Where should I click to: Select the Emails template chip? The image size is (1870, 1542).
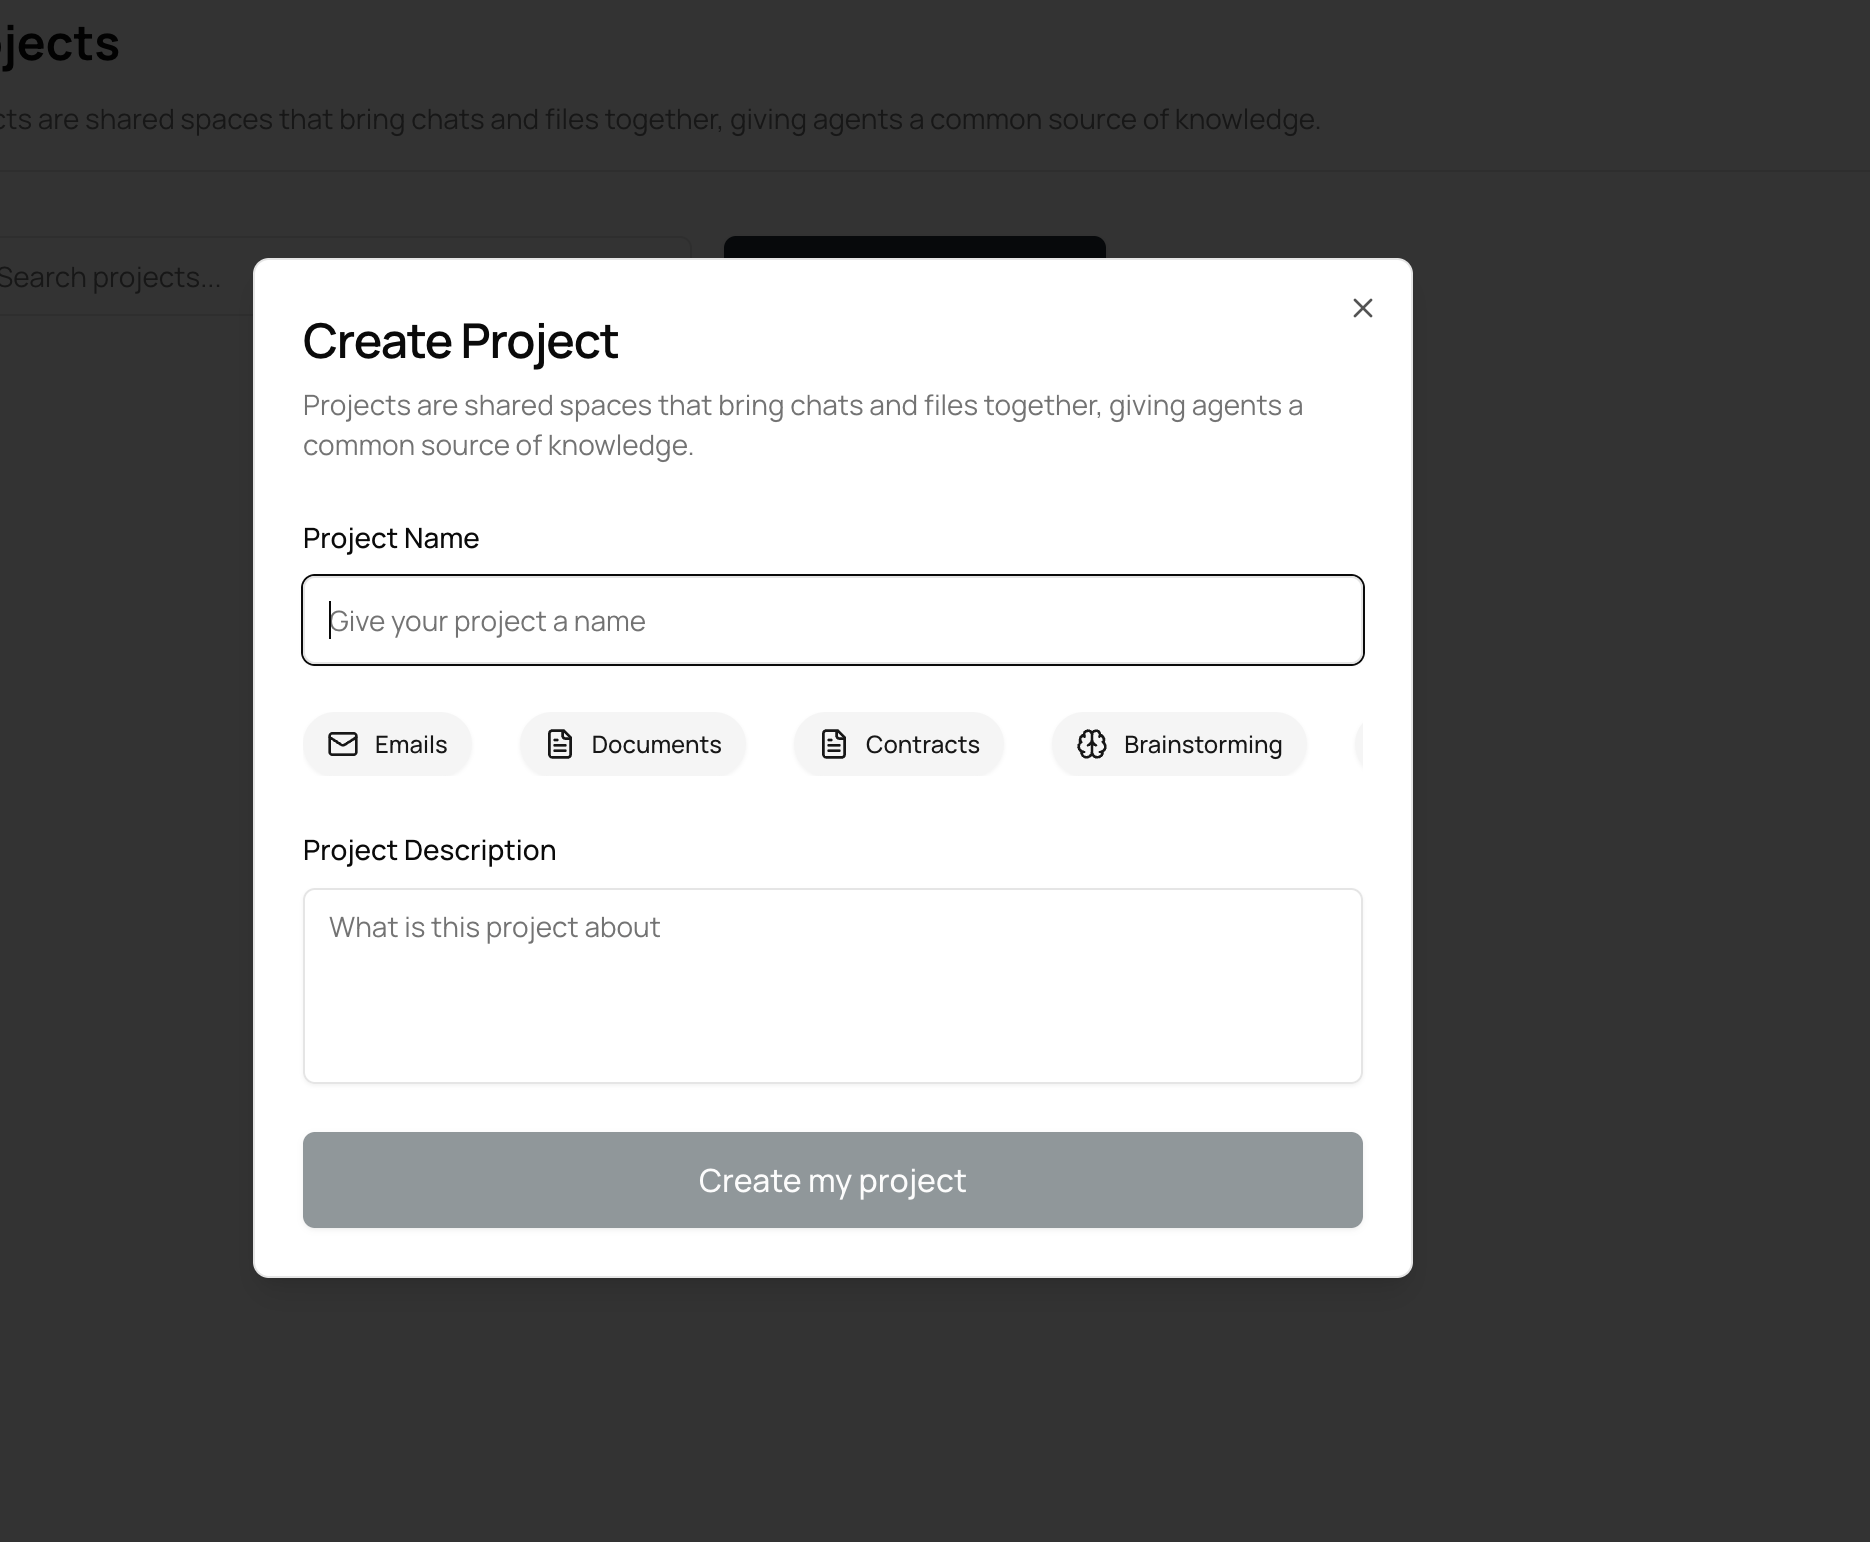(x=387, y=744)
